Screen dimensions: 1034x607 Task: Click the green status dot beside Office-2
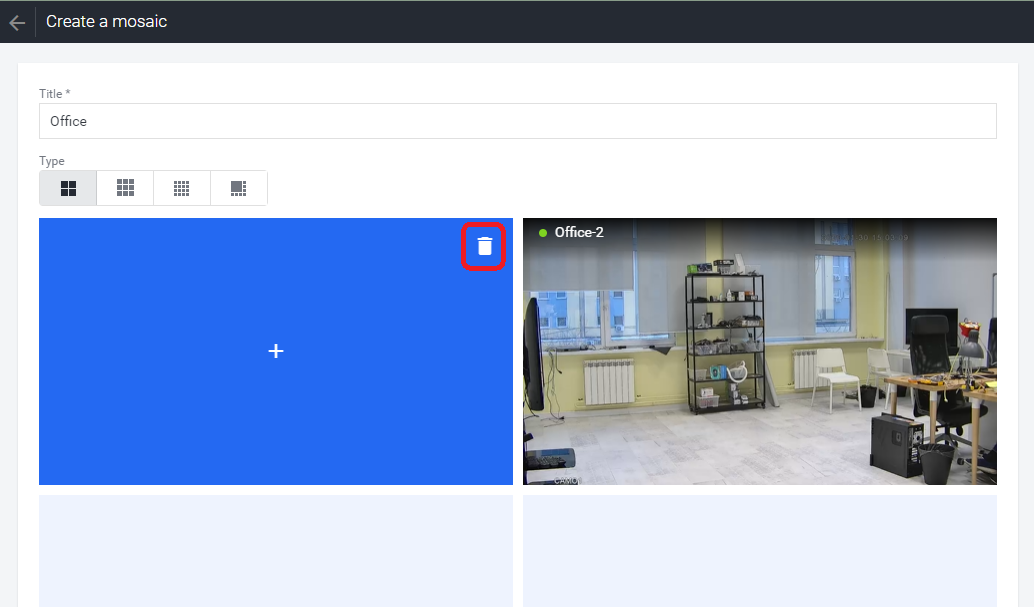coord(543,233)
